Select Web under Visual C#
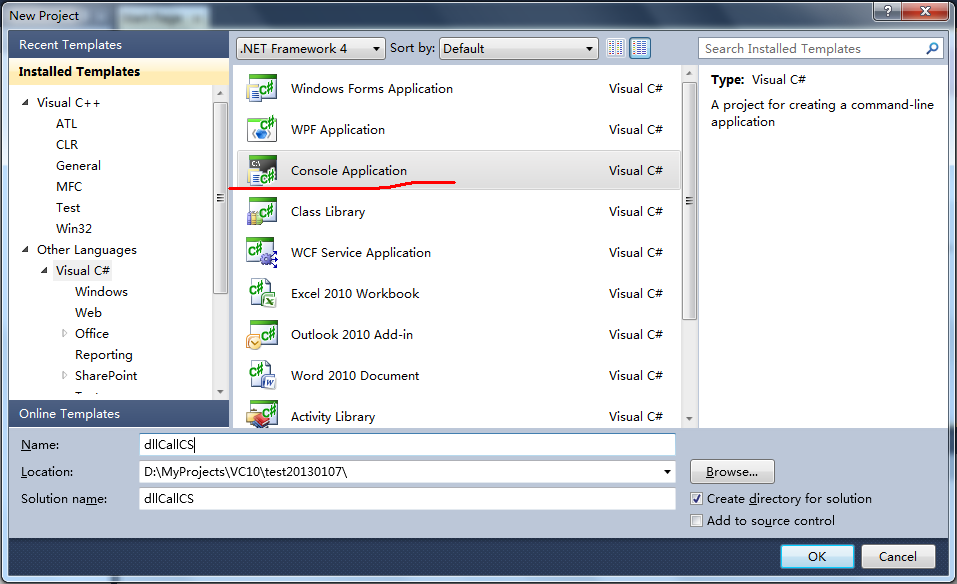 [x=88, y=312]
